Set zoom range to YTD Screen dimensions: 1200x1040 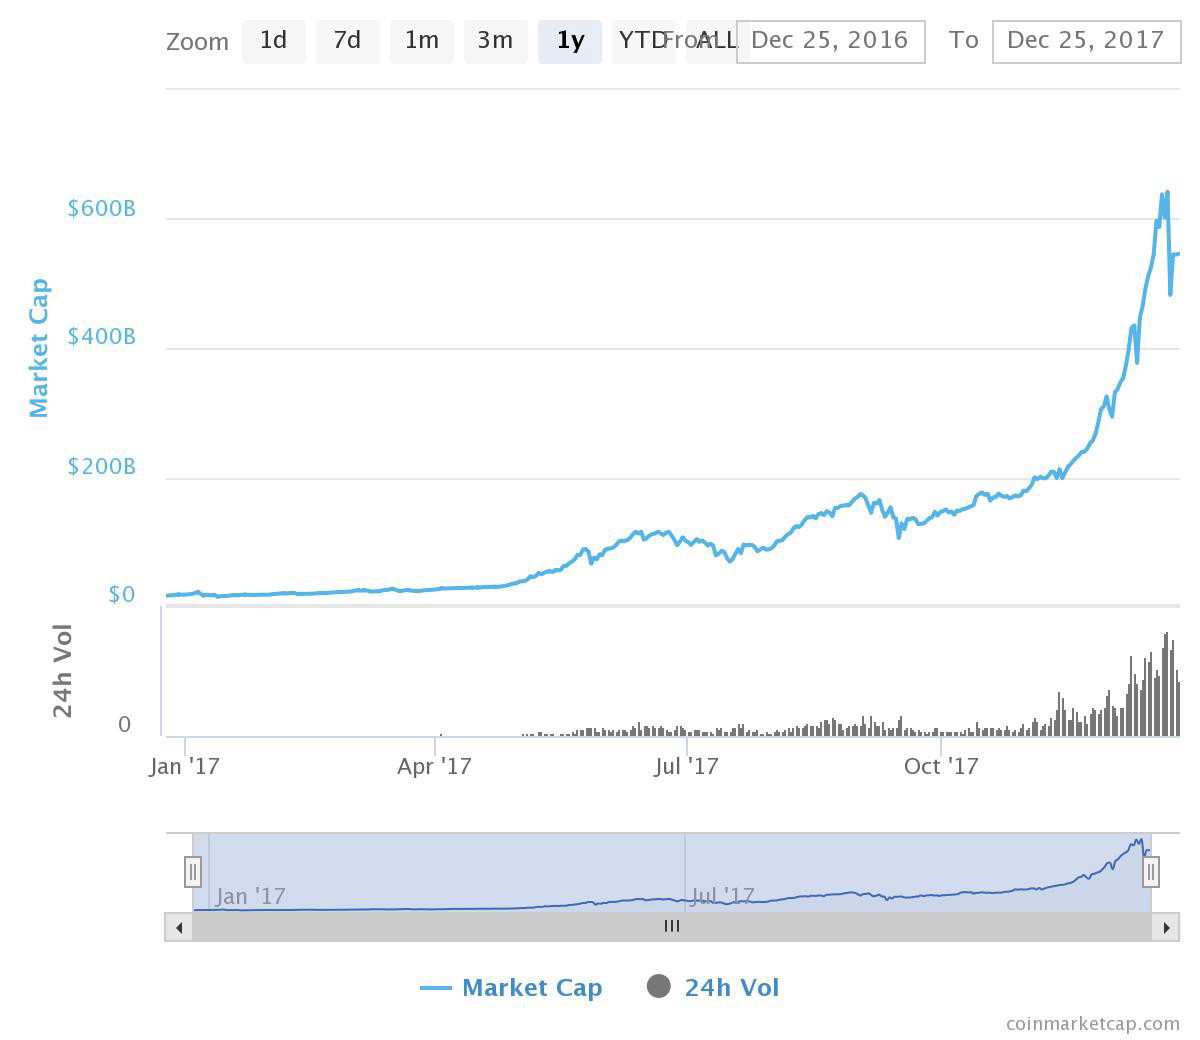643,41
